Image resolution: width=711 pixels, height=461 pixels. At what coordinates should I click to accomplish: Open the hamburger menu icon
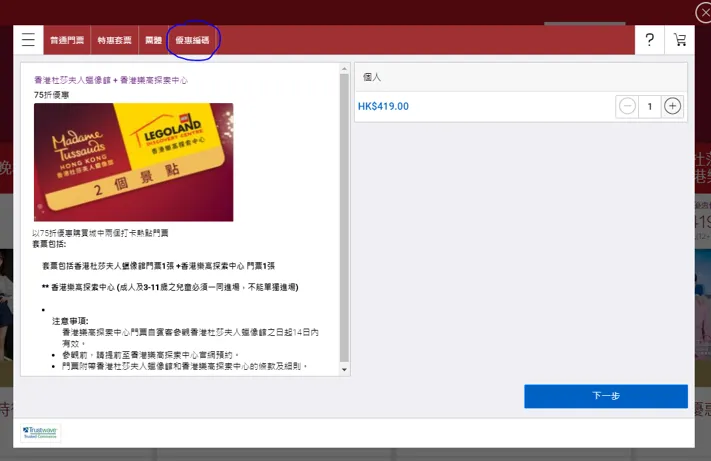tap(28, 40)
